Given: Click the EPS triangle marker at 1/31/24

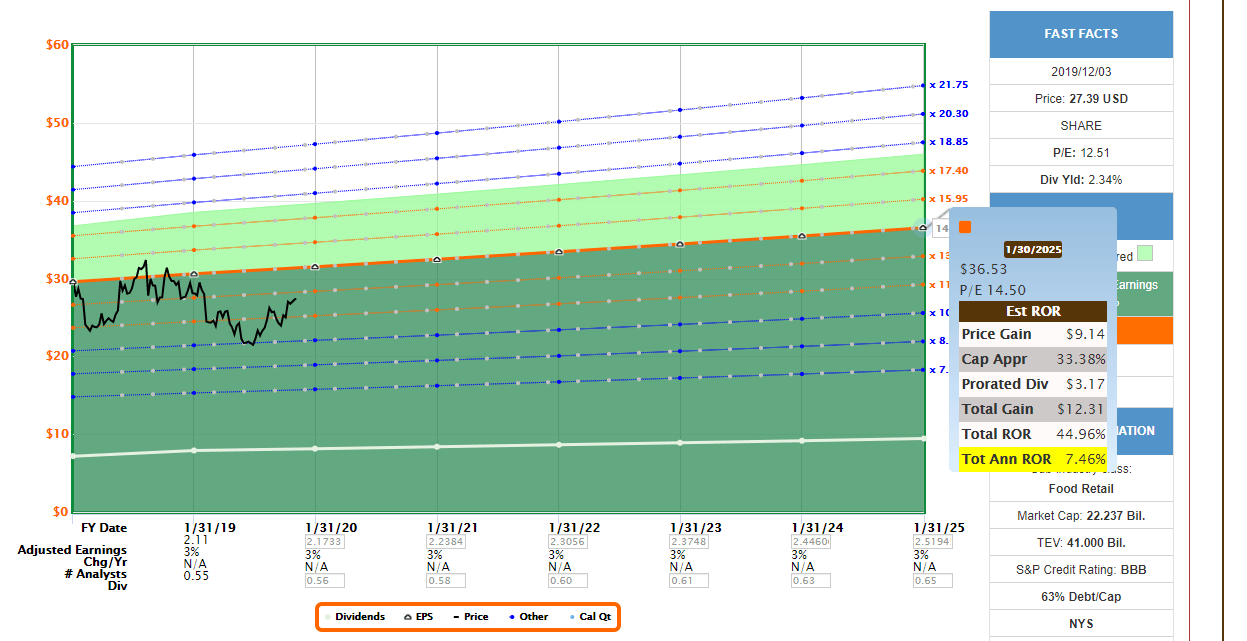Looking at the screenshot, I should [x=802, y=236].
